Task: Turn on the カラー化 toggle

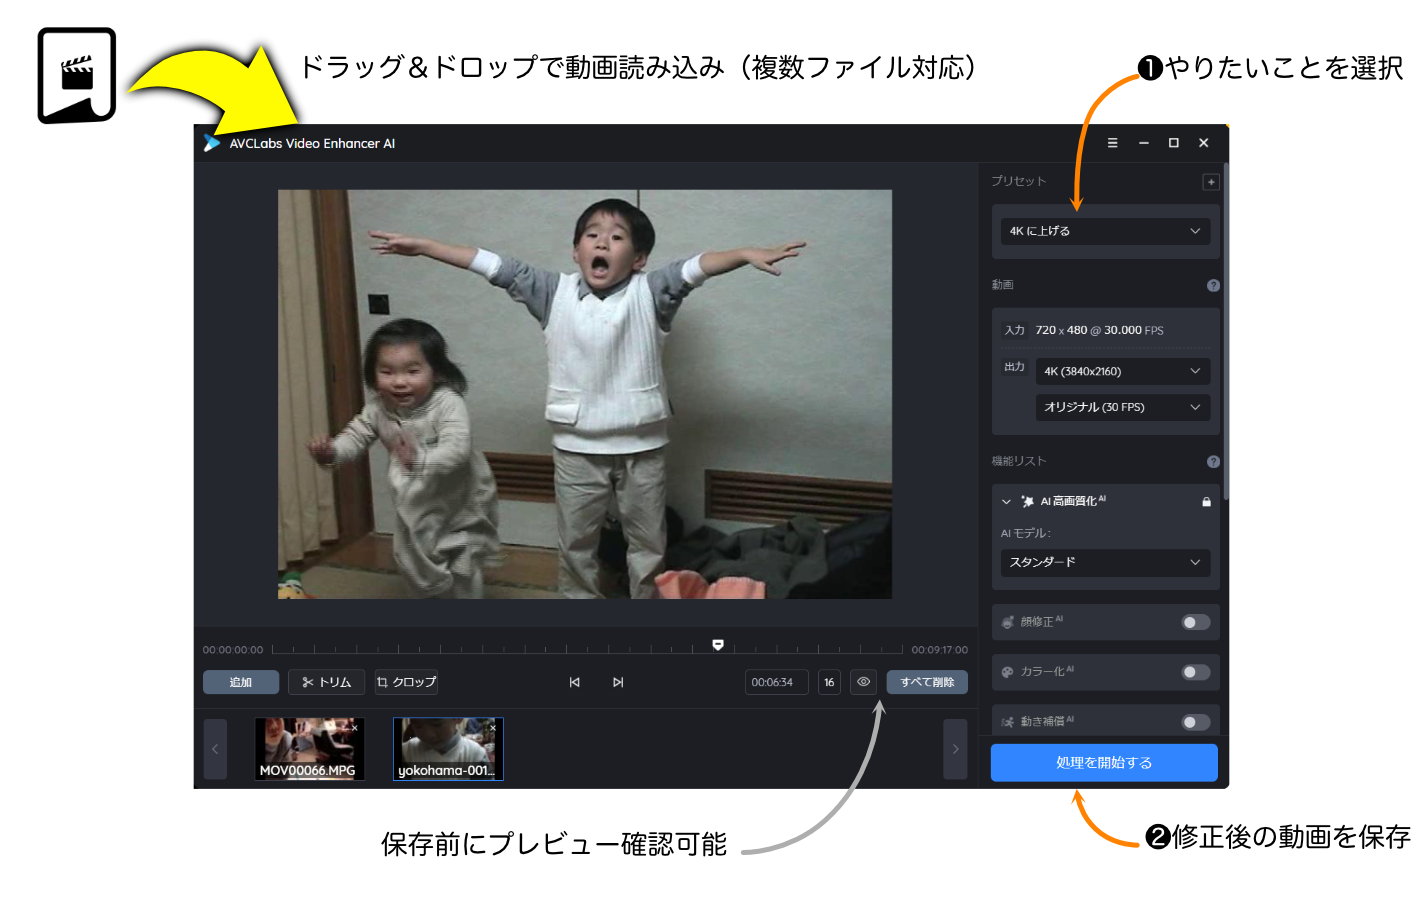Action: [x=1195, y=672]
